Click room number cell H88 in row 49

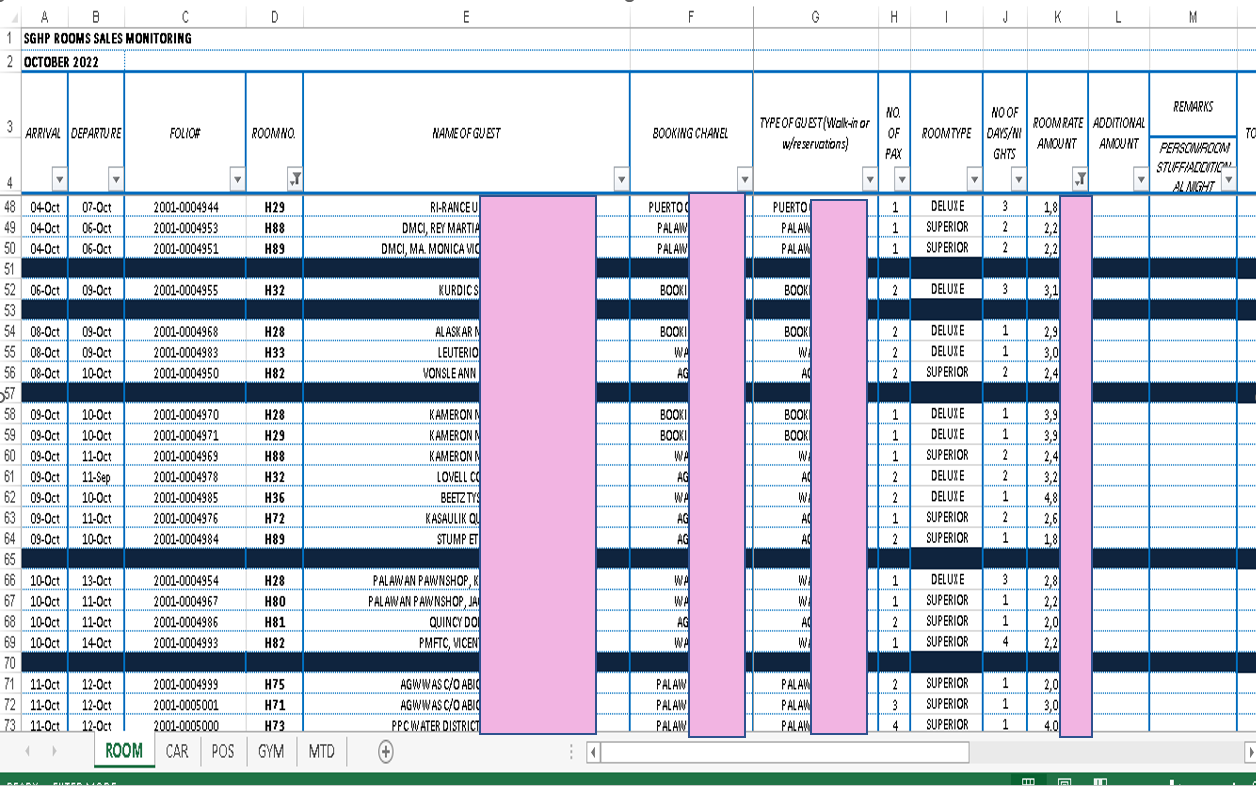pos(274,228)
